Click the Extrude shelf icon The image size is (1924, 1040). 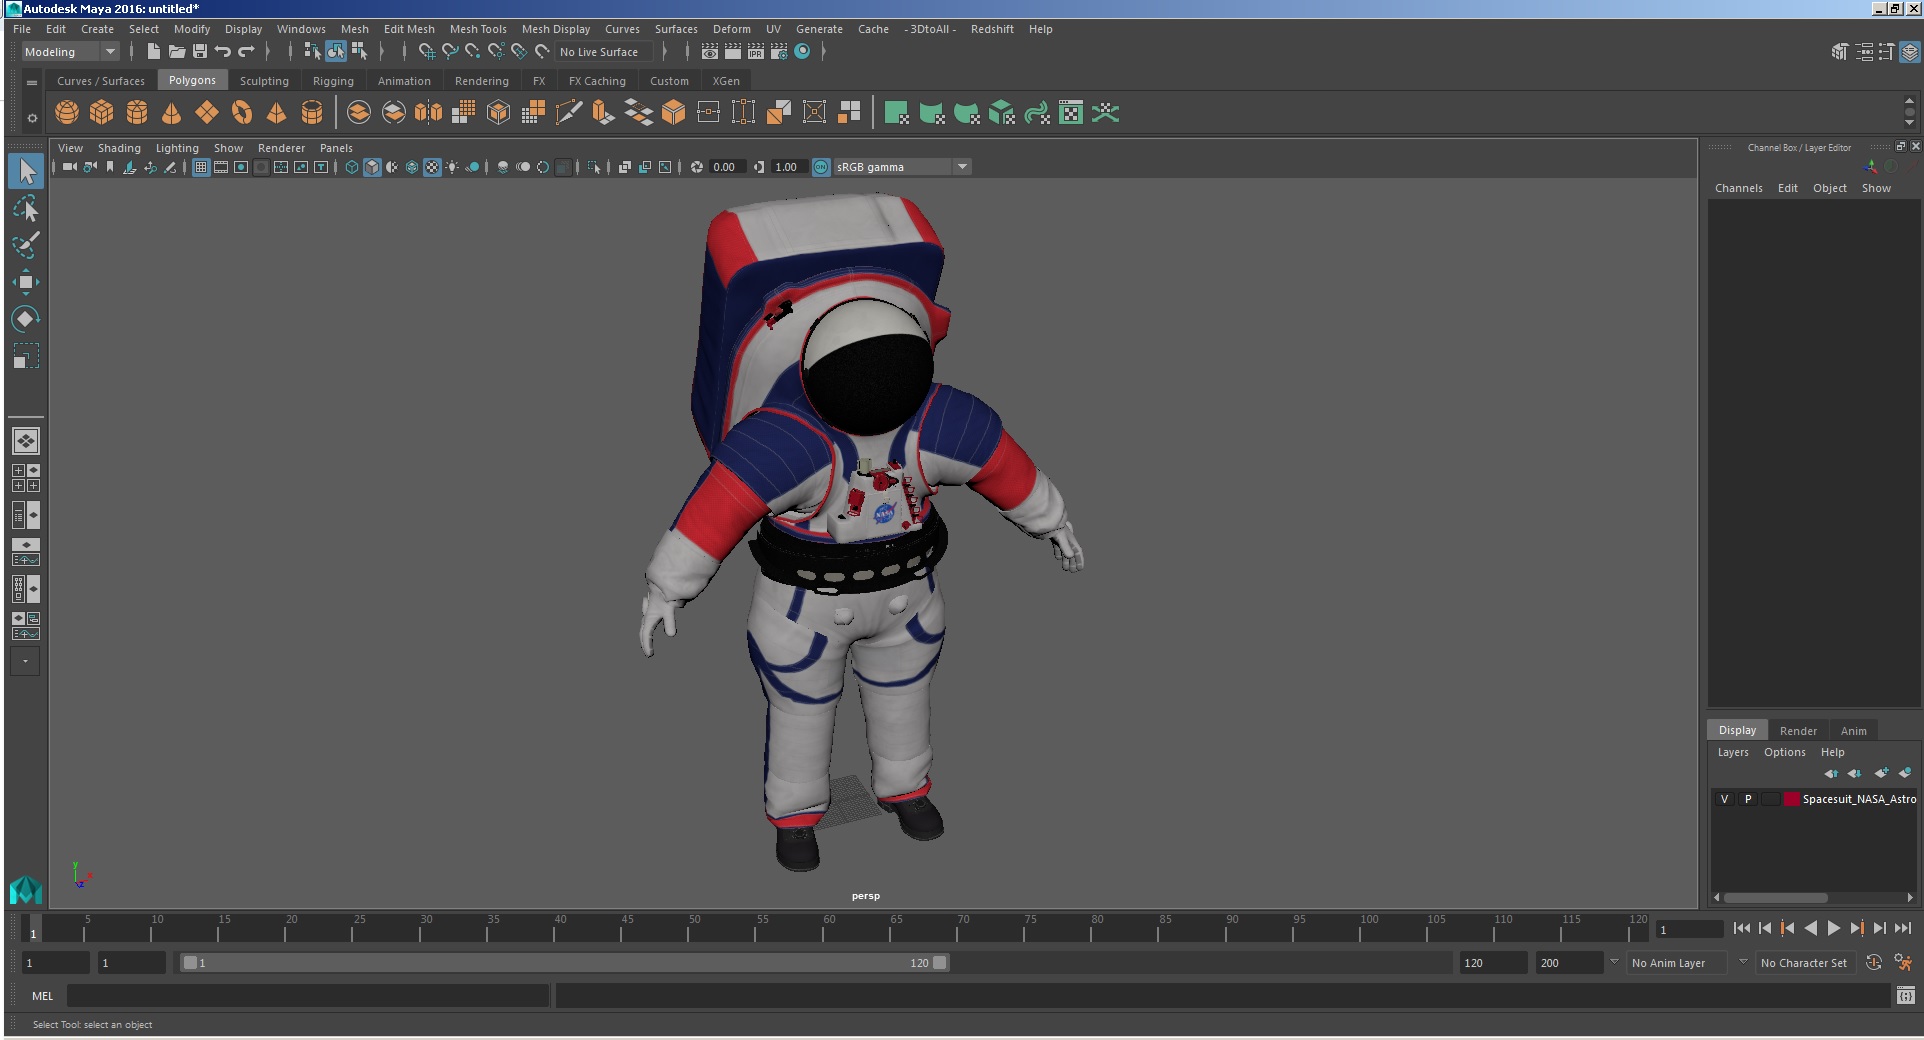[x=603, y=113]
